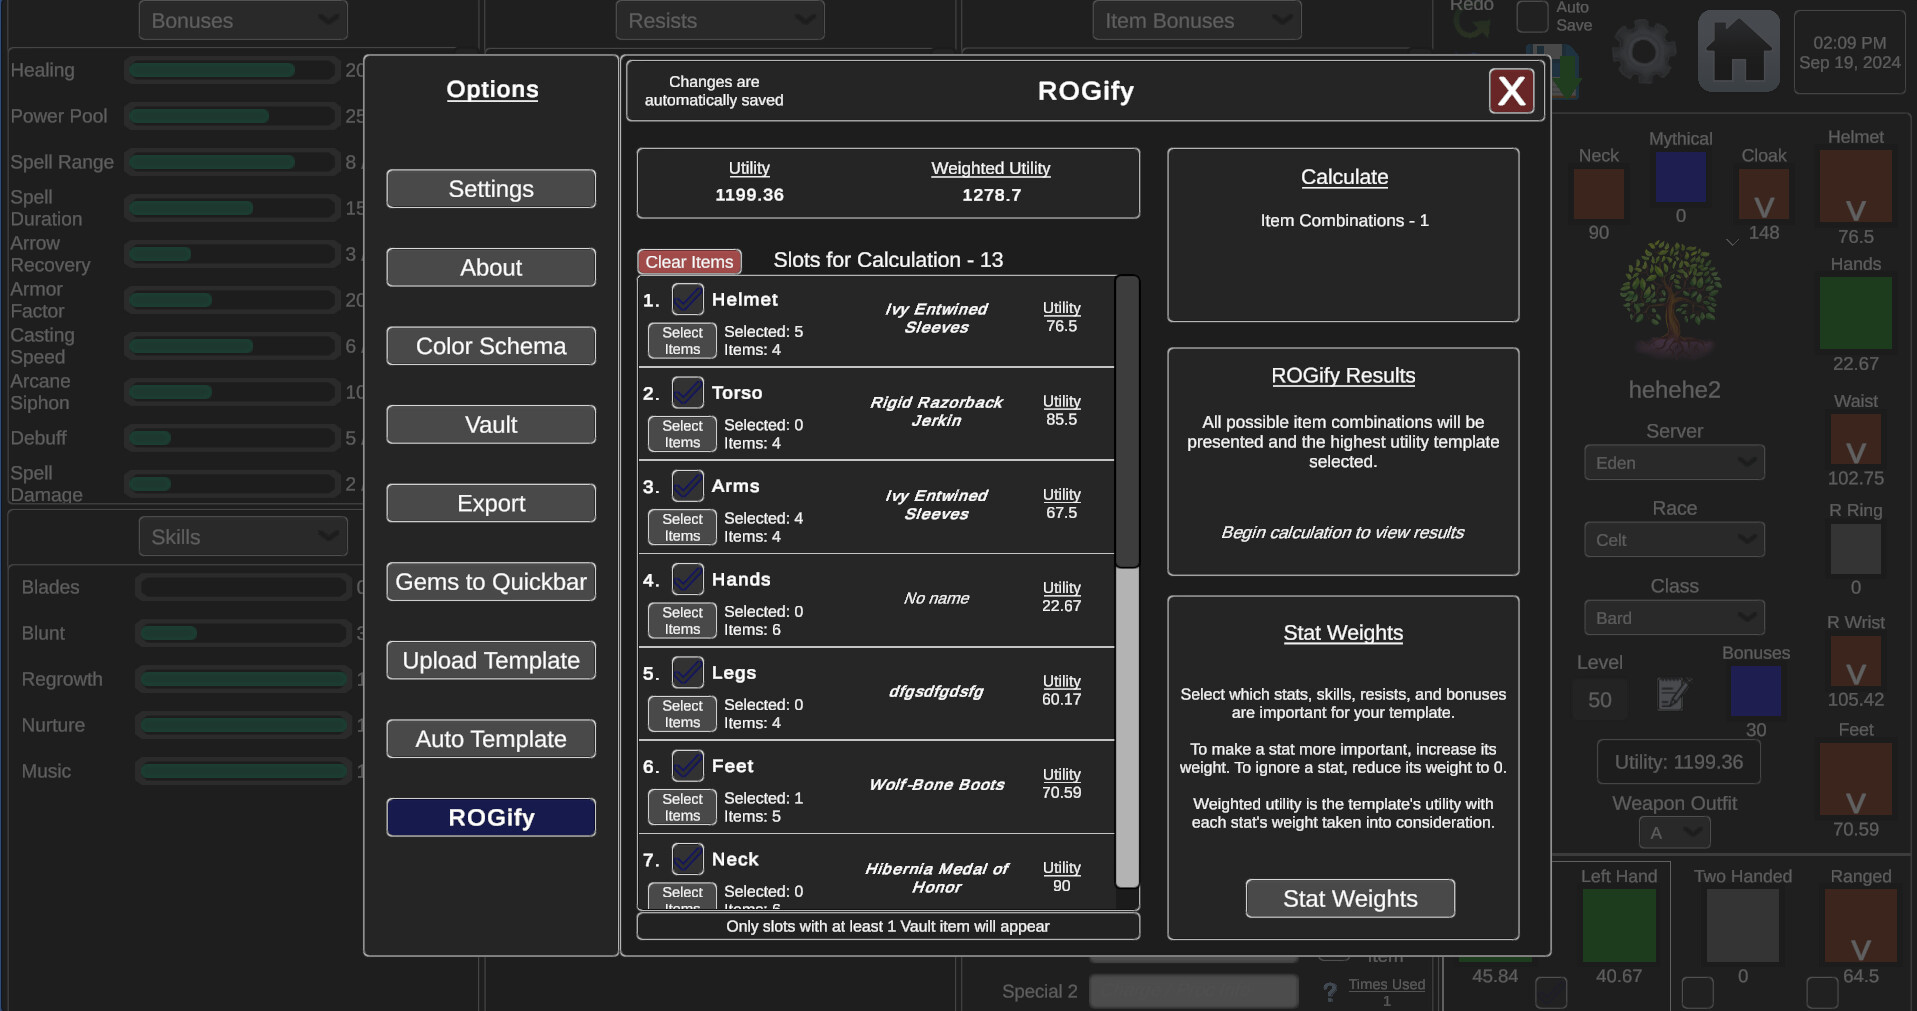This screenshot has height=1011, width=1917.
Task: Open About from the Options menu
Action: coord(490,267)
